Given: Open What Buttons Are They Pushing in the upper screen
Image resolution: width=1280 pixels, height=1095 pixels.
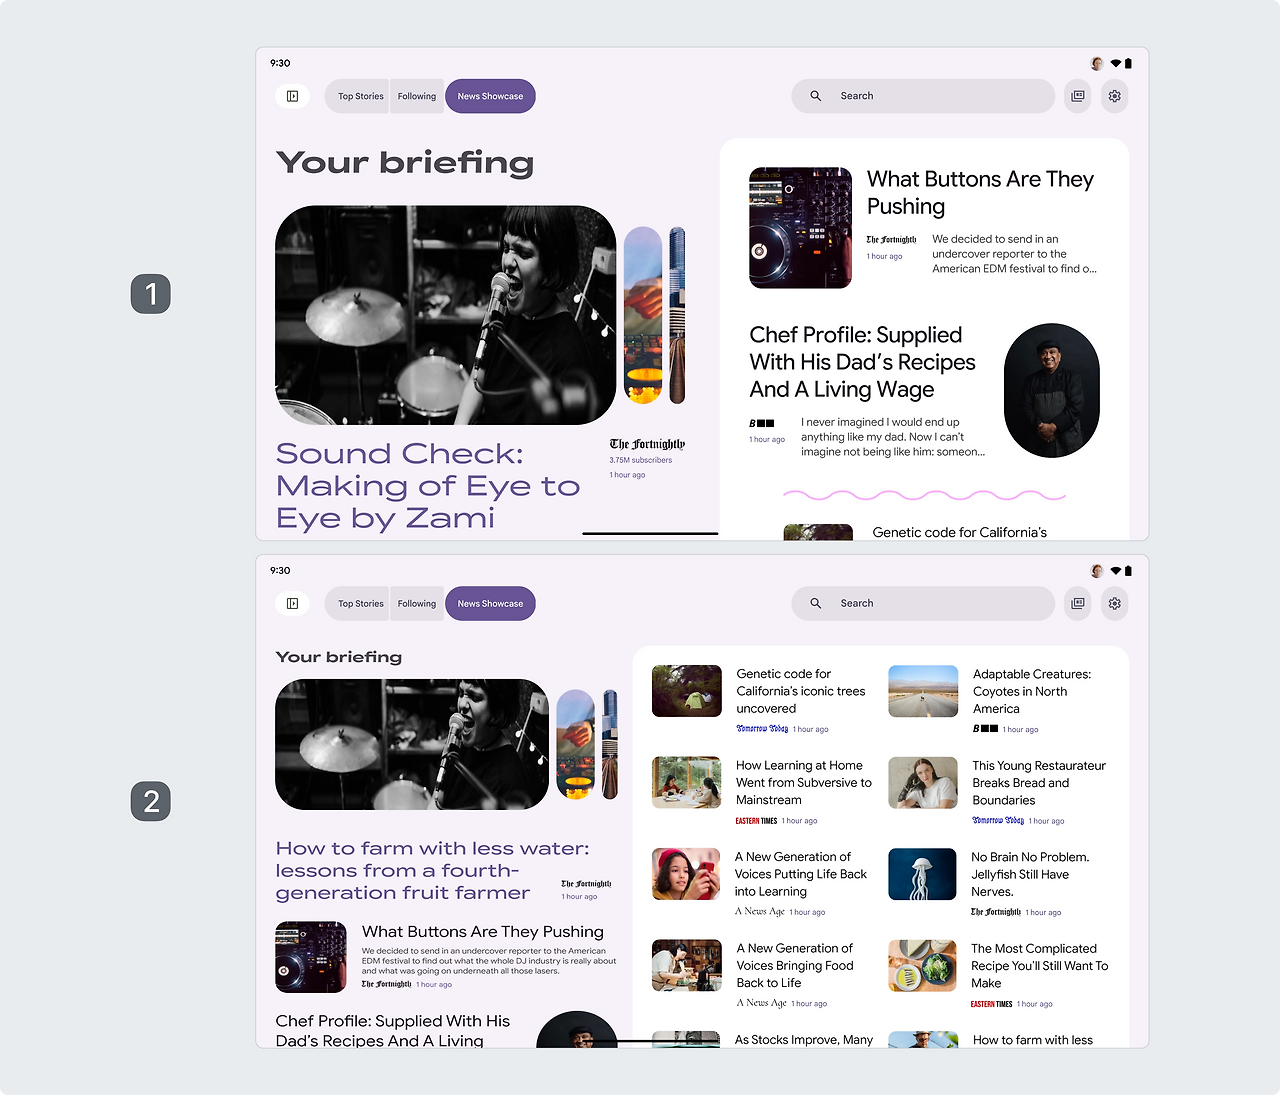Looking at the screenshot, I should [x=980, y=192].
